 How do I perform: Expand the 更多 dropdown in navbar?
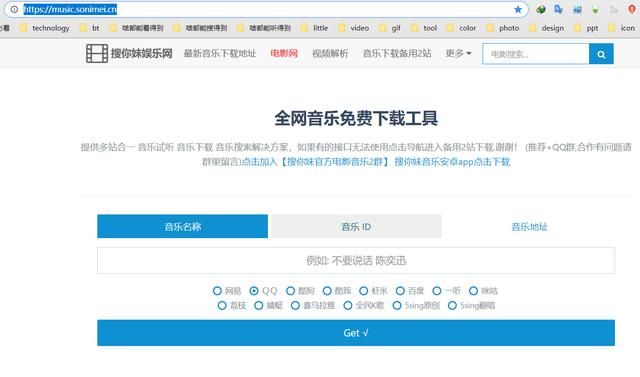(458, 53)
